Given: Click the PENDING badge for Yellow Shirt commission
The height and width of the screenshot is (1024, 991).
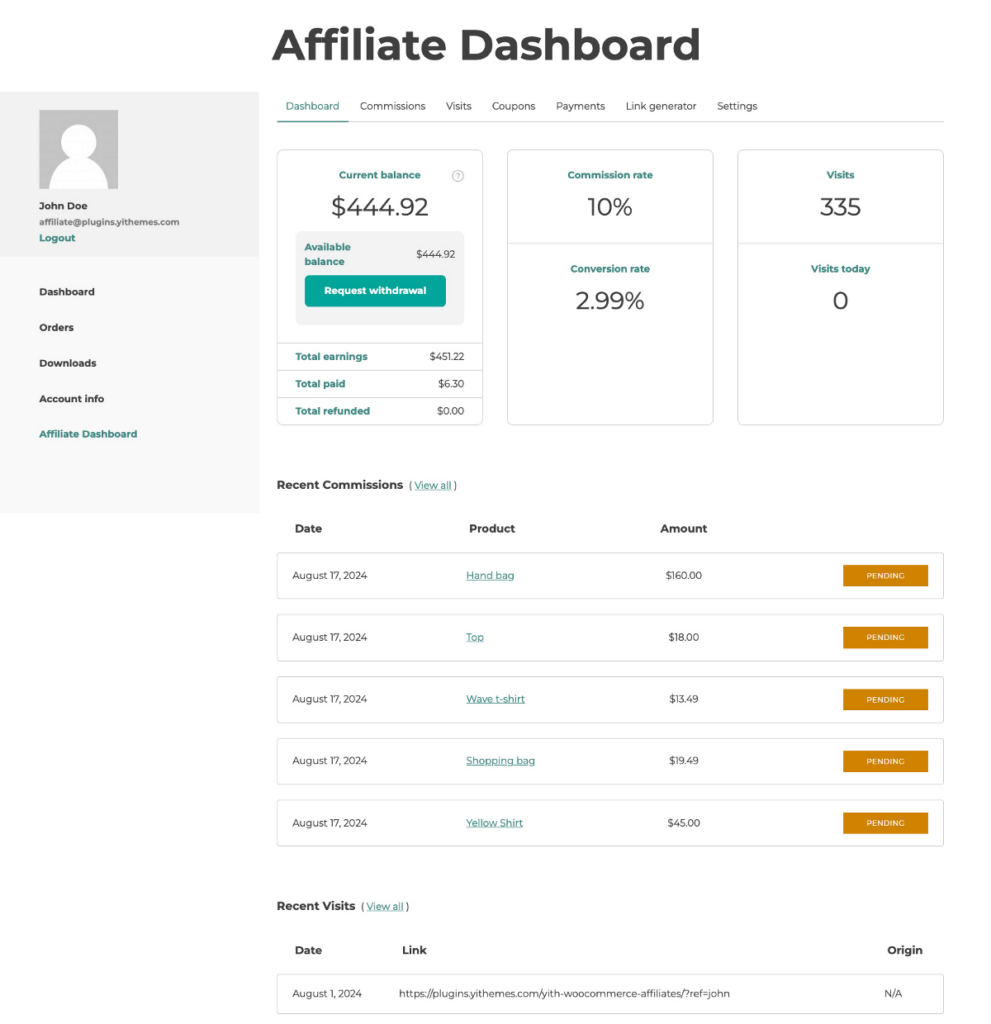Looking at the screenshot, I should pyautogui.click(x=885, y=822).
